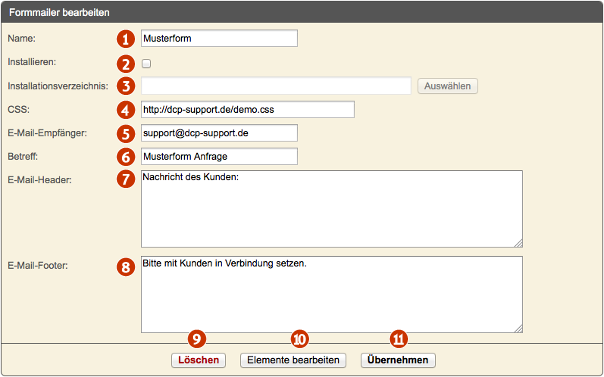Click into the E-Mail-Footer text area
Image resolution: width=604 pixels, height=377 pixels.
332,295
